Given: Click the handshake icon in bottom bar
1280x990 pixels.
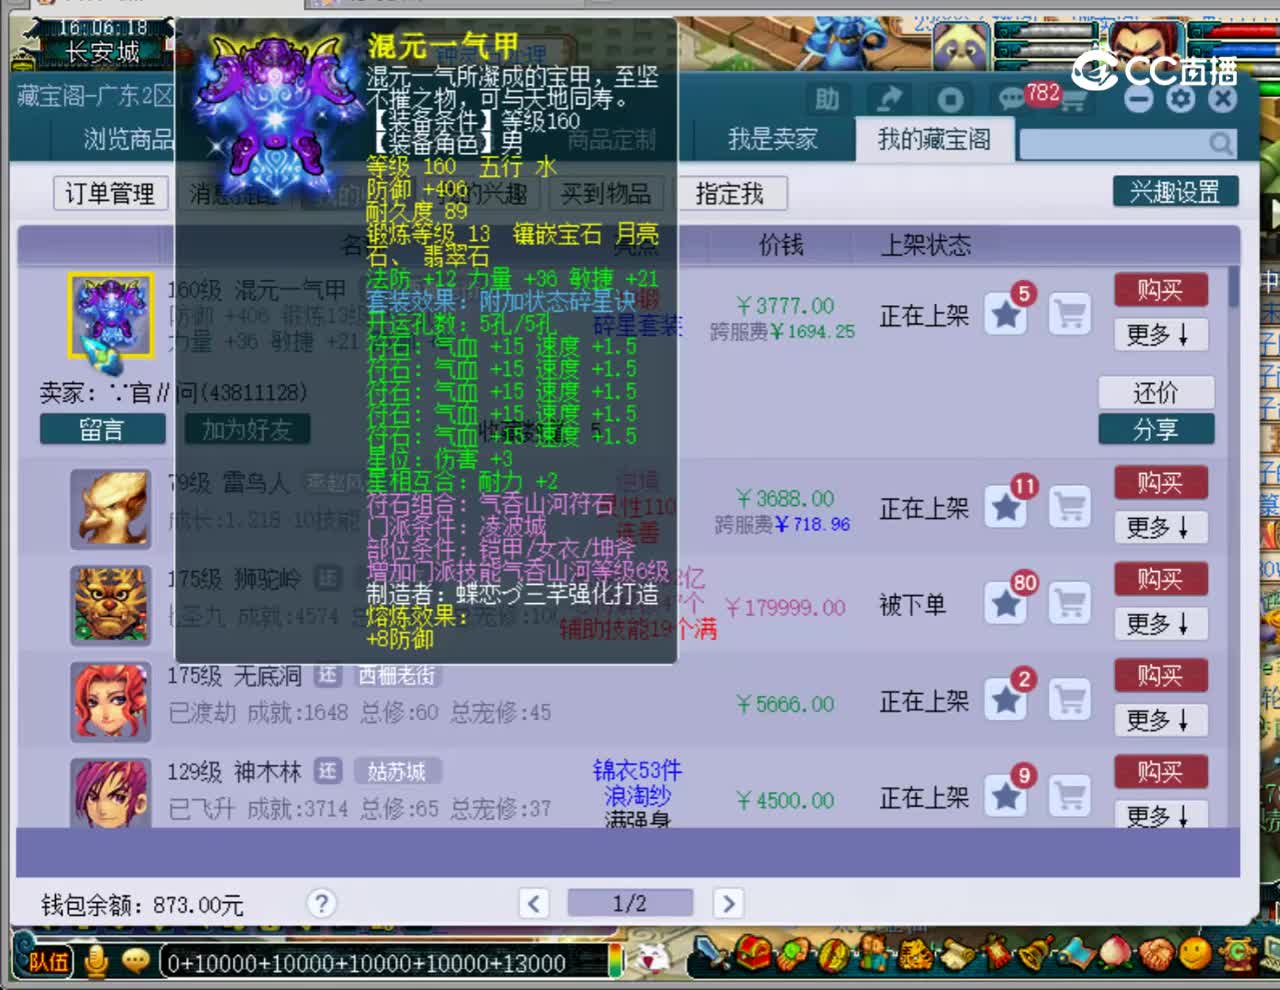Looking at the screenshot, I should [x=1155, y=953].
